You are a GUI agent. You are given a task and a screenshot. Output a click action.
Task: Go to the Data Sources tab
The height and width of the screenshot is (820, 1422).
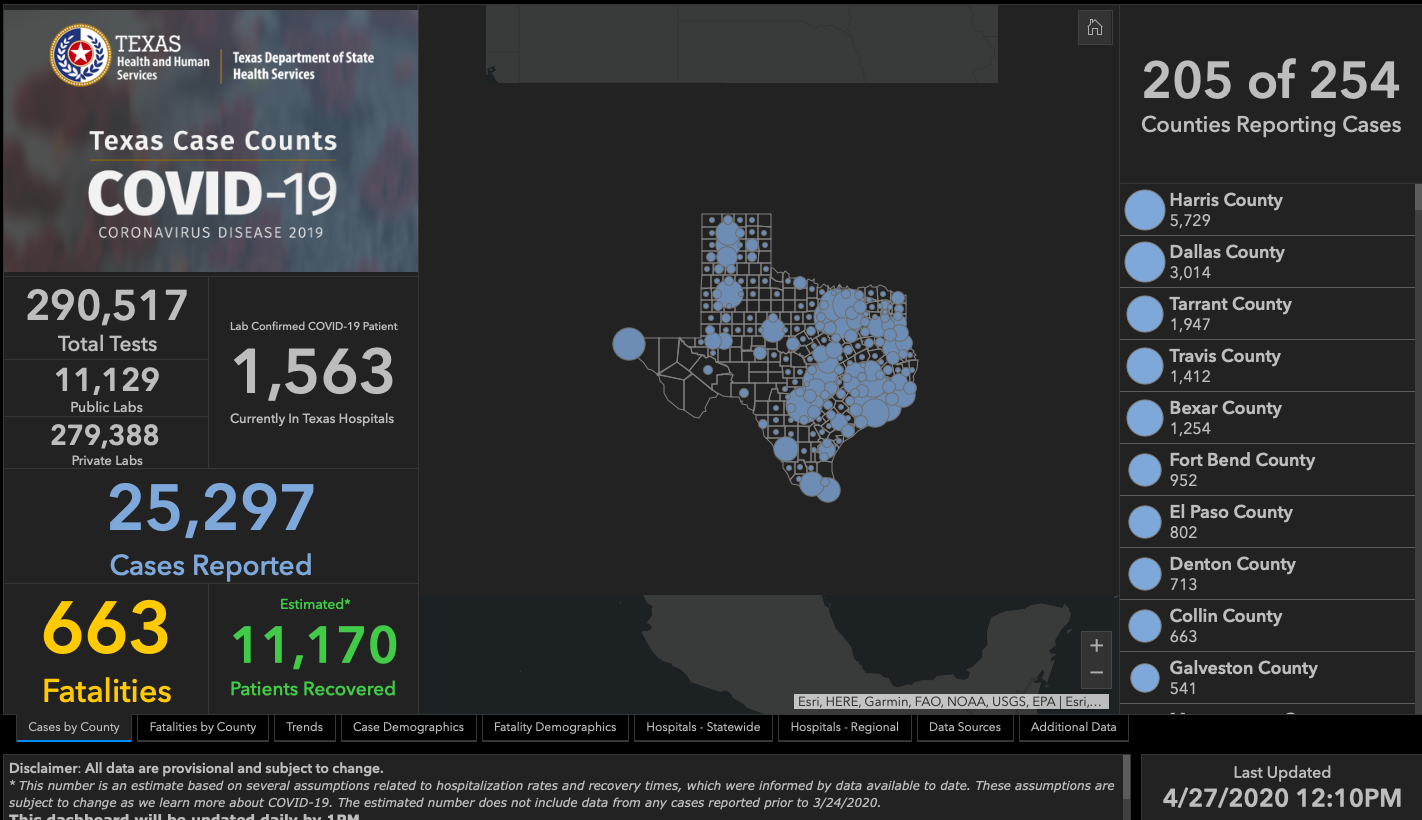pyautogui.click(x=964, y=727)
